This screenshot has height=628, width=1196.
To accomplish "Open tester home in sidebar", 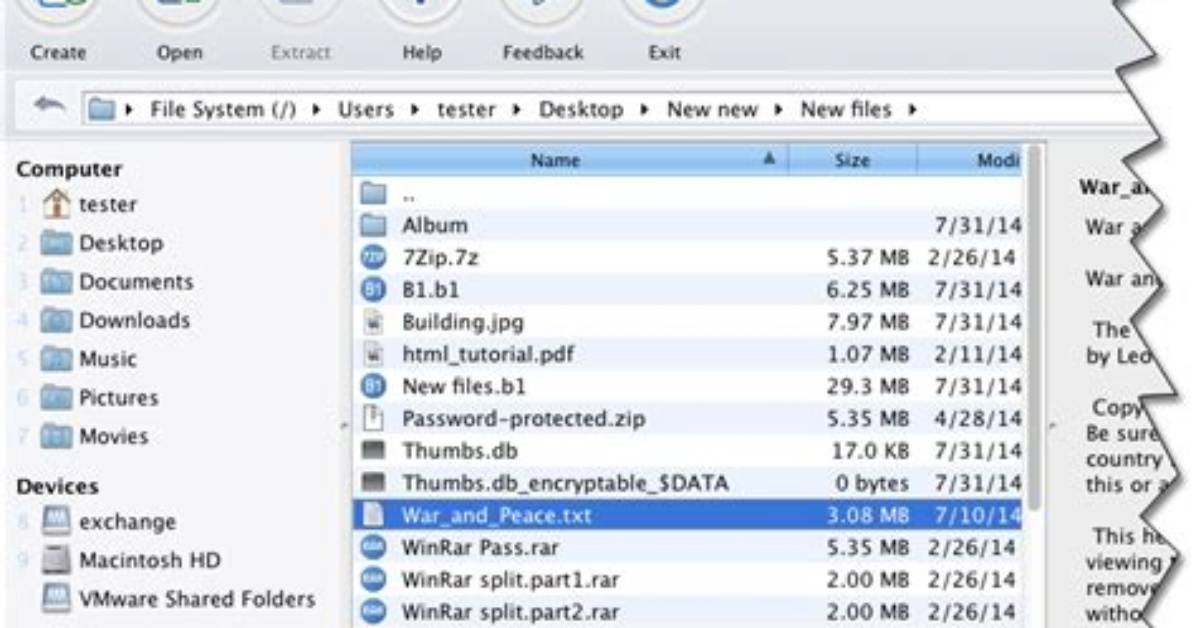I will point(90,205).
